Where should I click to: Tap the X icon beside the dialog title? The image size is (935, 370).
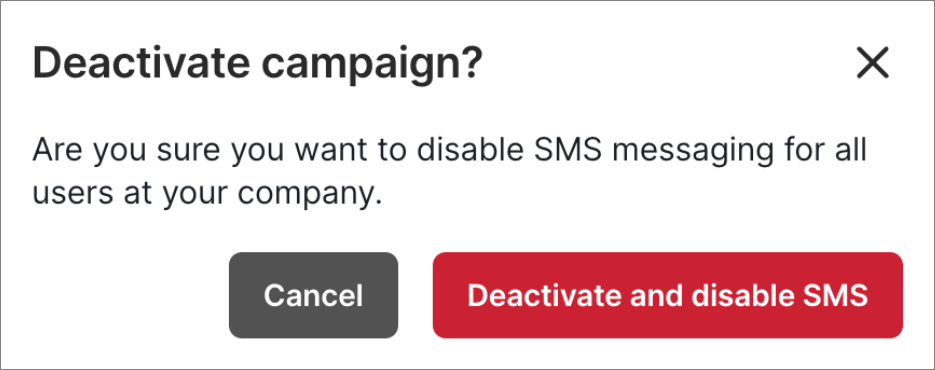[x=872, y=63]
